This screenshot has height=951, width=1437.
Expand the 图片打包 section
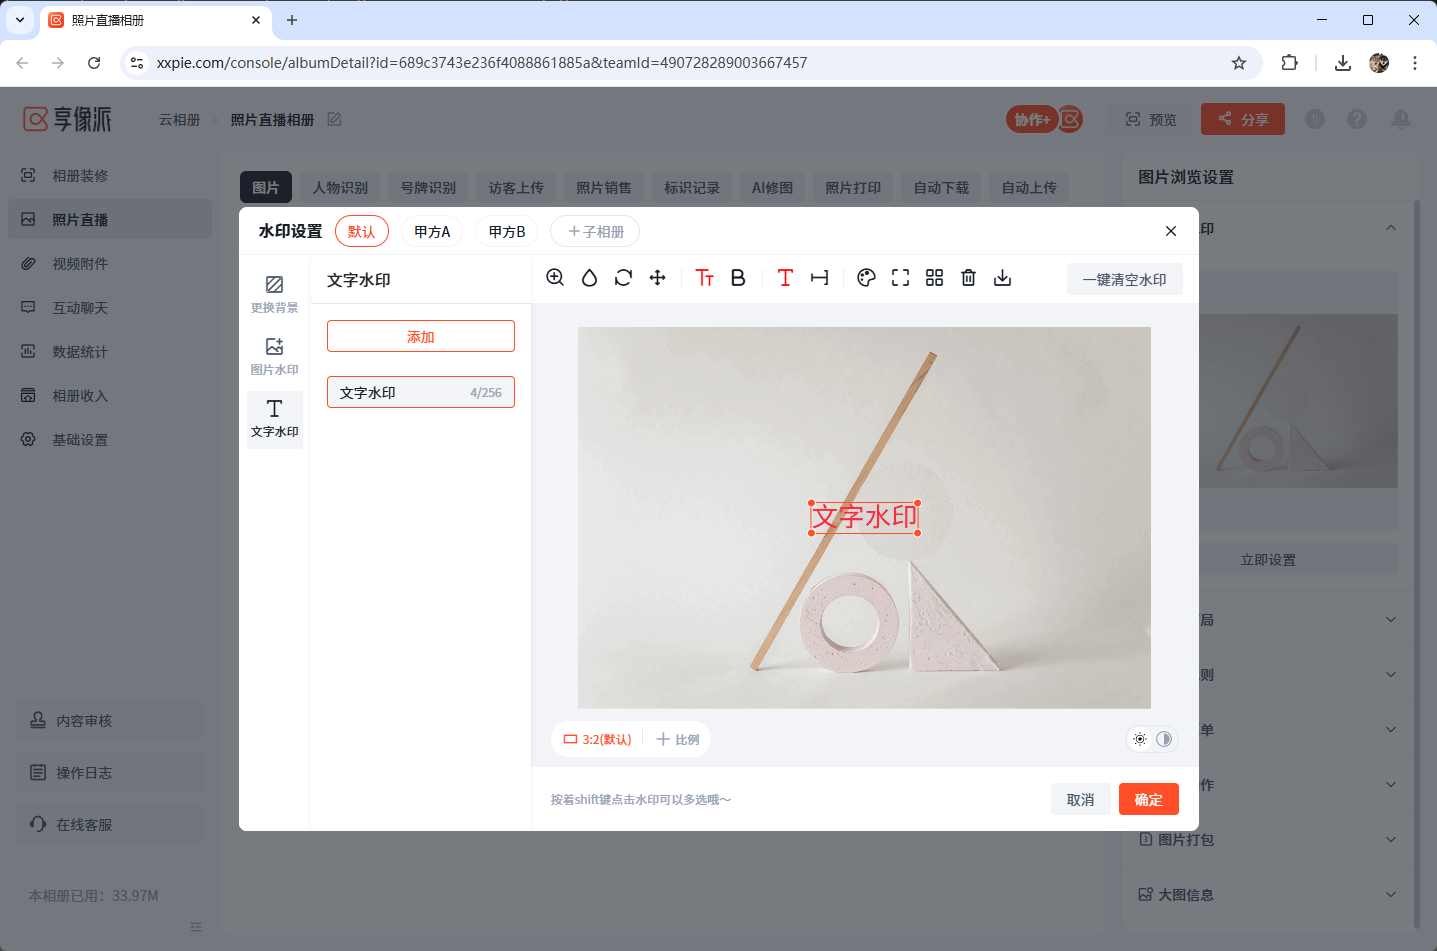1268,839
